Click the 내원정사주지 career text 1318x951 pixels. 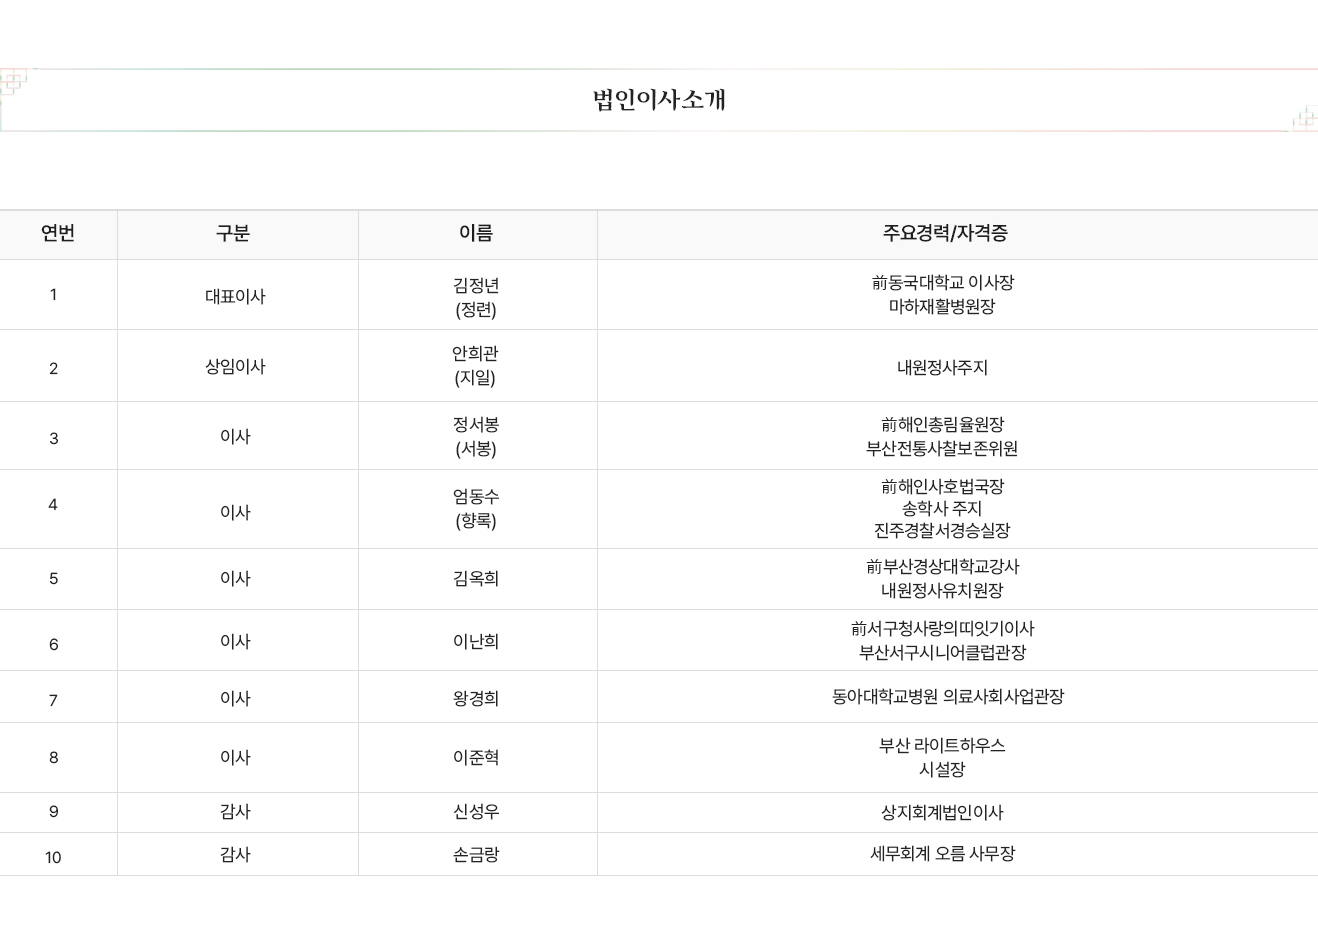(942, 367)
